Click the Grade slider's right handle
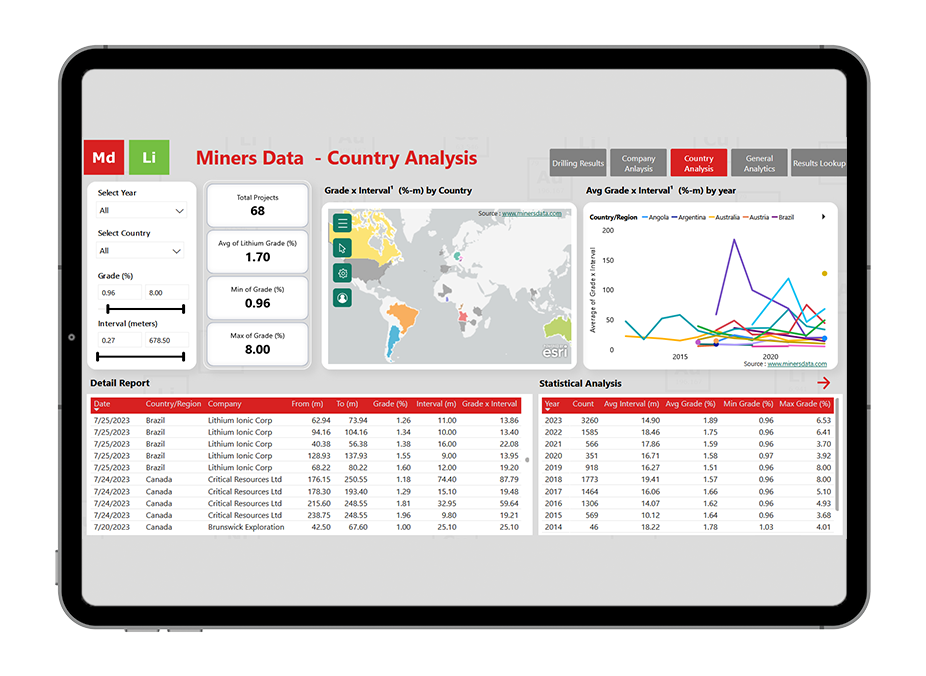This screenshot has width=926, height=676. pos(184,309)
